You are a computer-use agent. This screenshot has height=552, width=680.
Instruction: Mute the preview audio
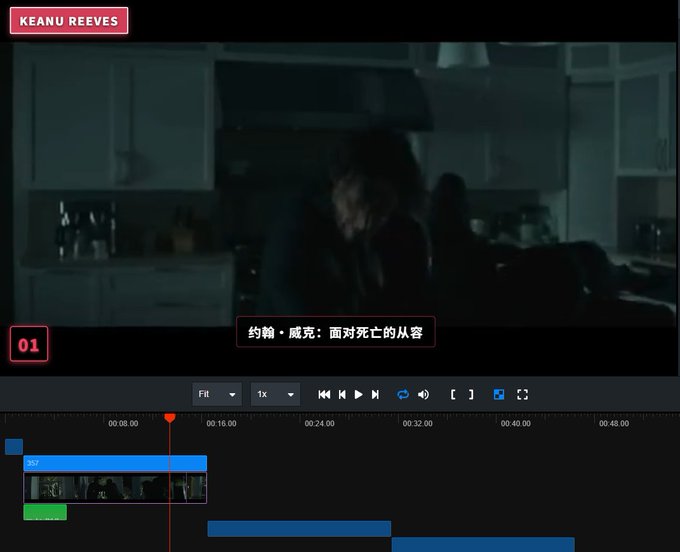click(423, 394)
